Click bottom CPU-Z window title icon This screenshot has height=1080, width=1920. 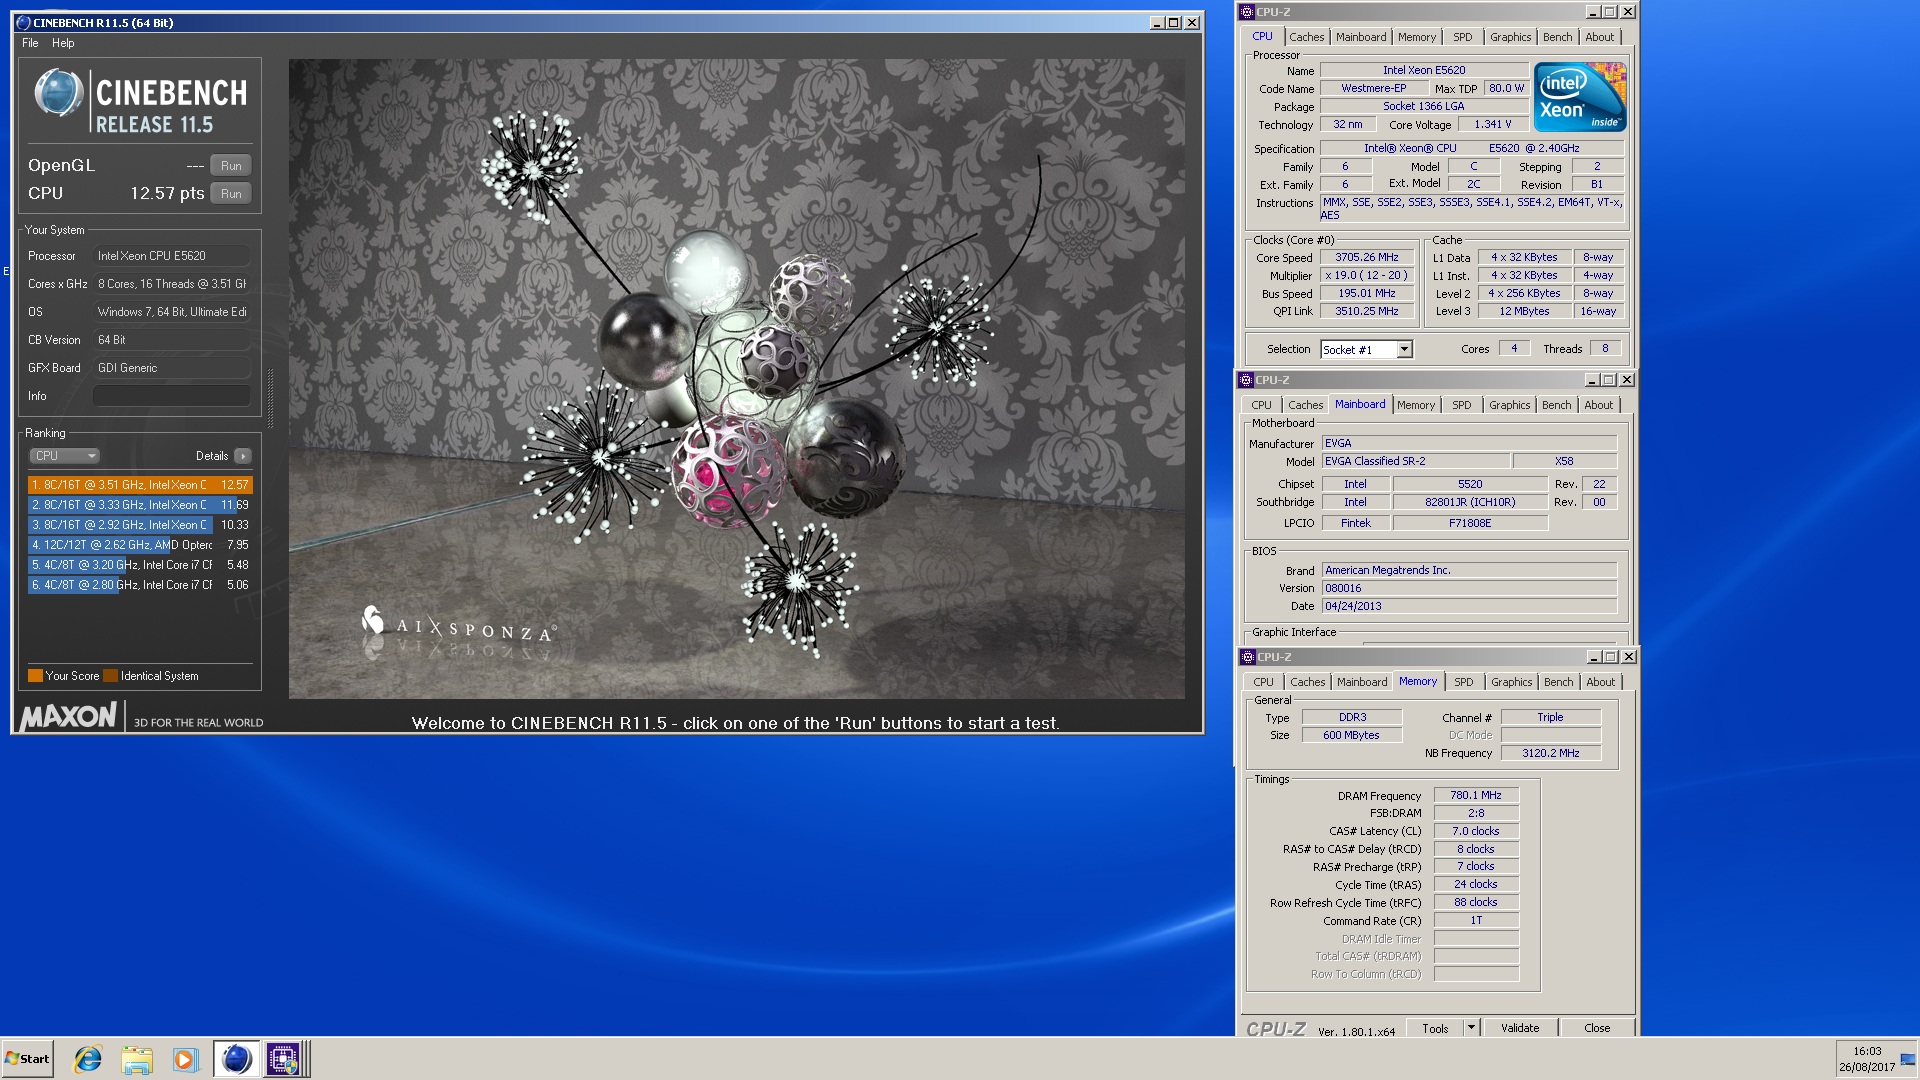click(x=1247, y=657)
